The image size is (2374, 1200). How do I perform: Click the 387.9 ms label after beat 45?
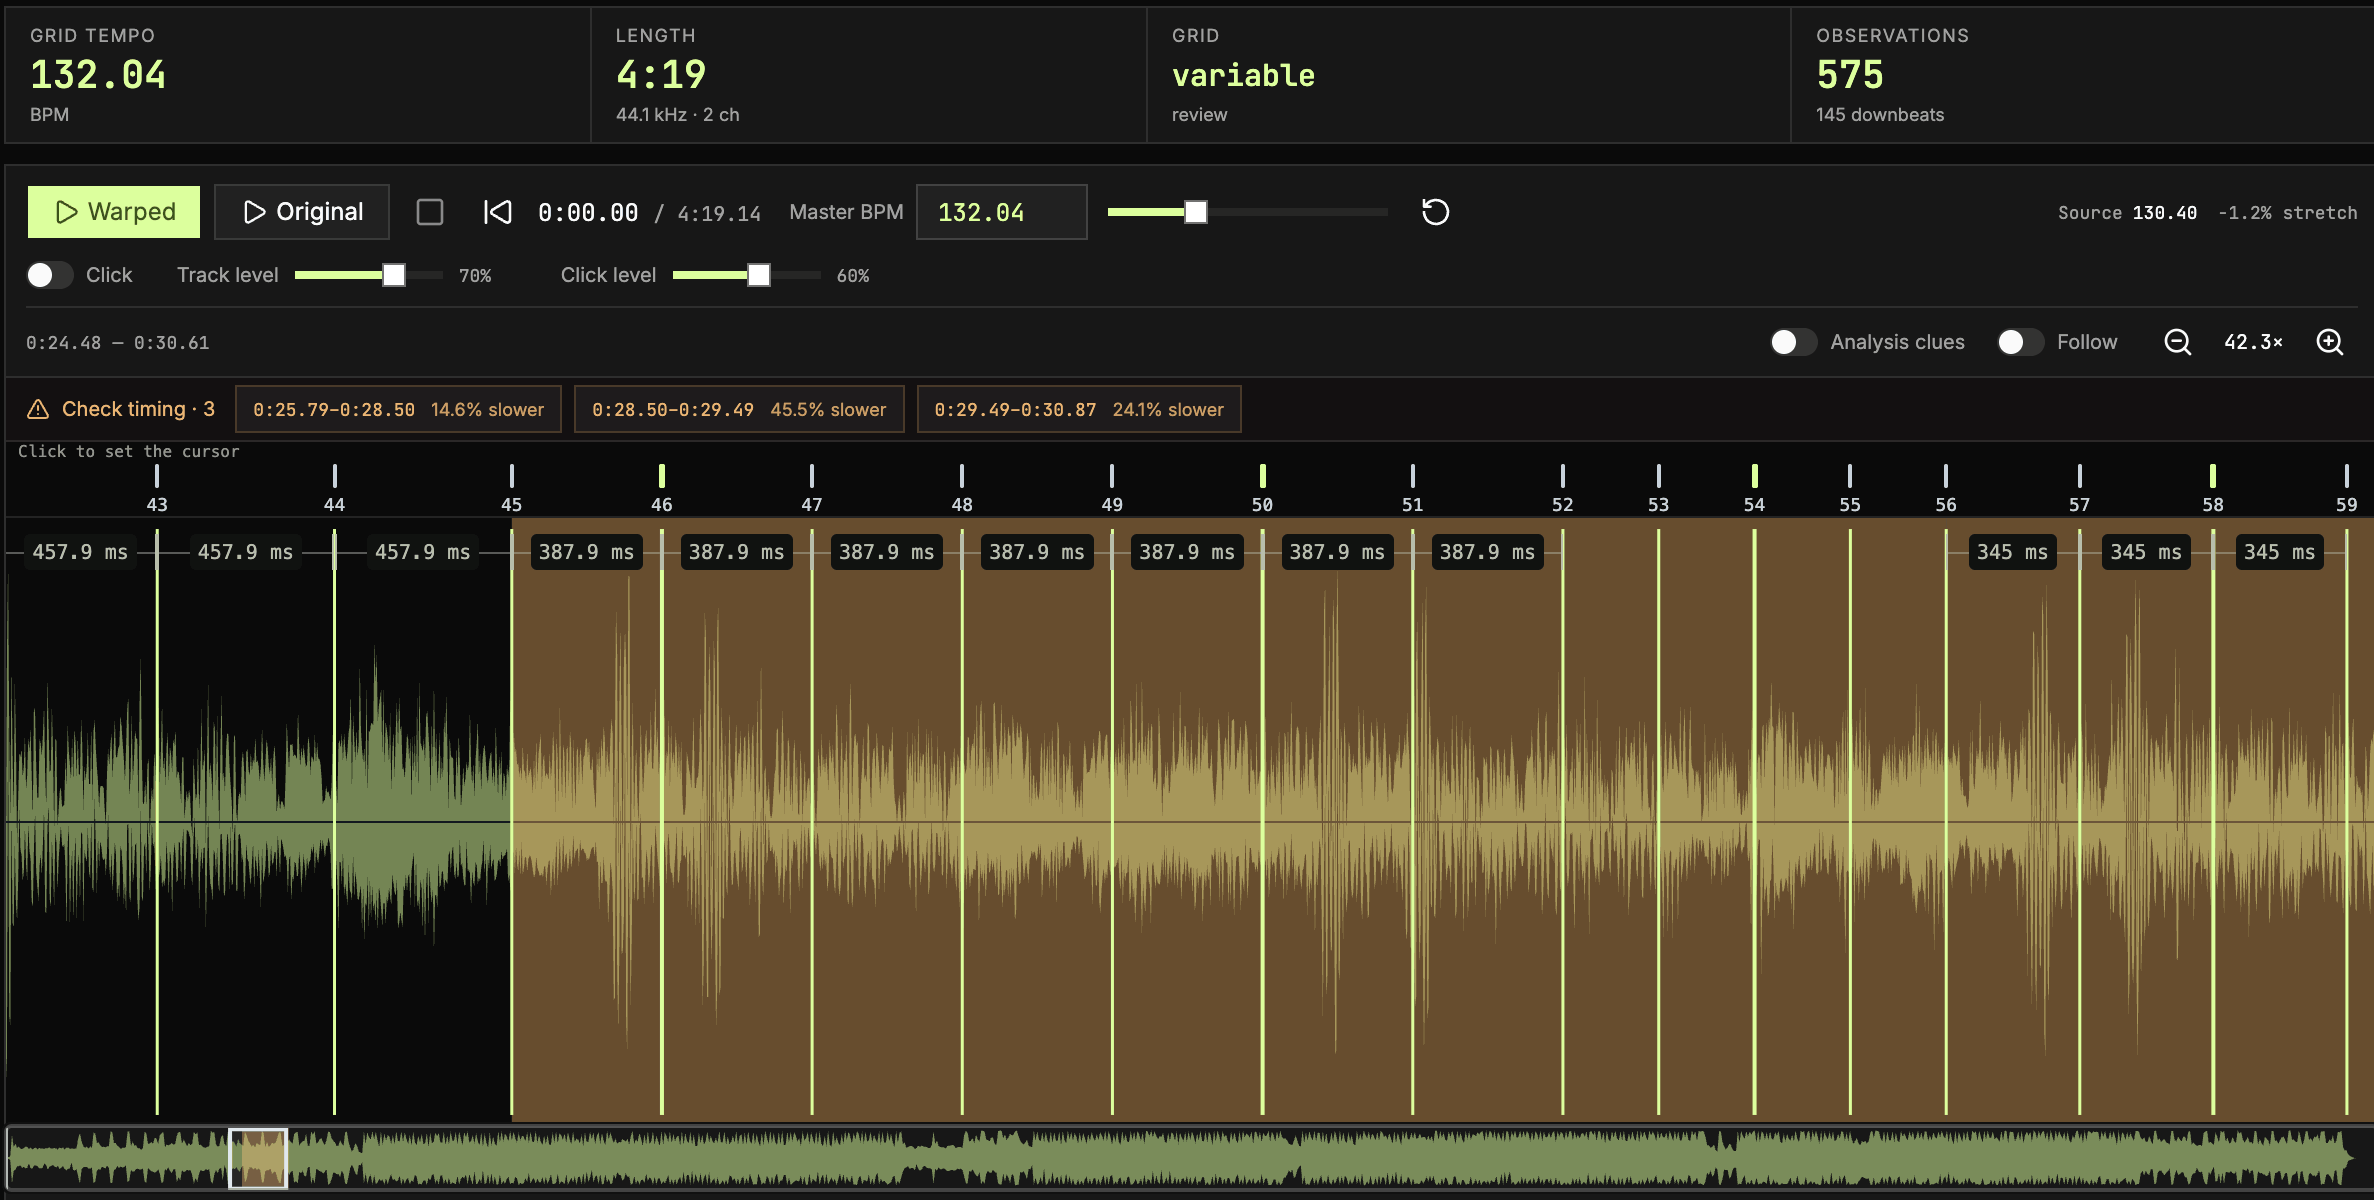586,552
